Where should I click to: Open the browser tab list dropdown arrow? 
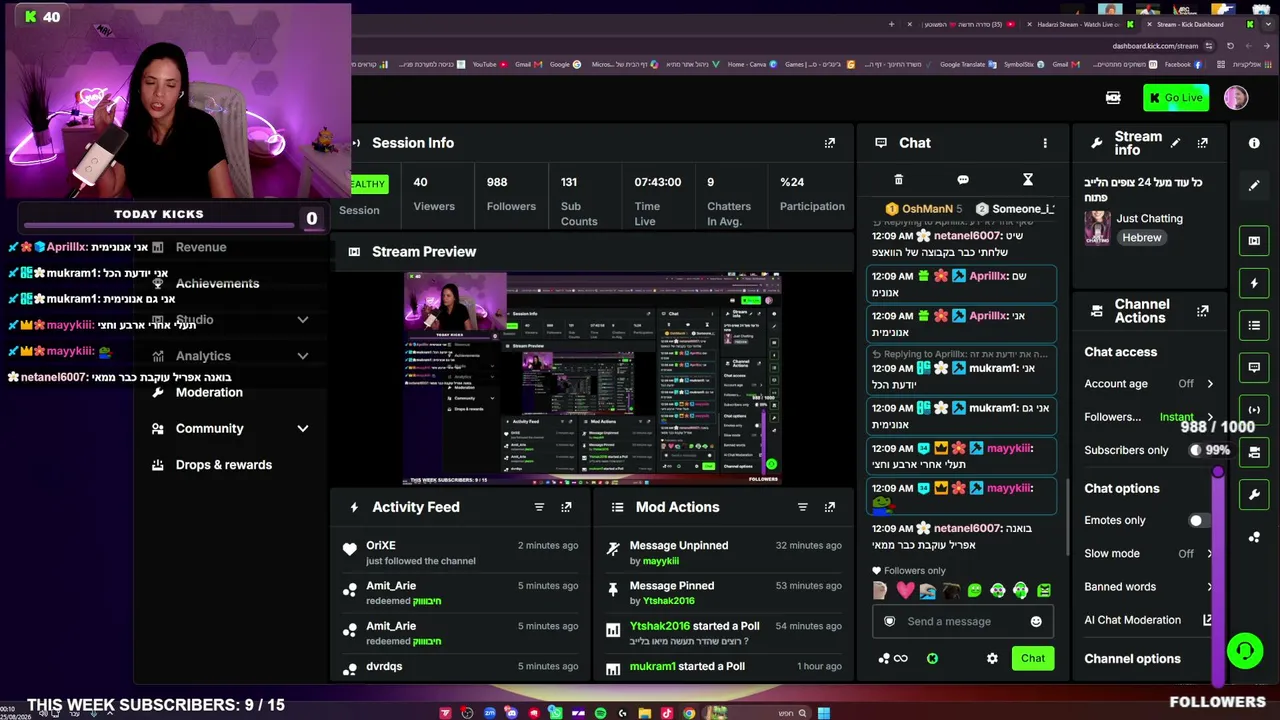tap(1270, 24)
